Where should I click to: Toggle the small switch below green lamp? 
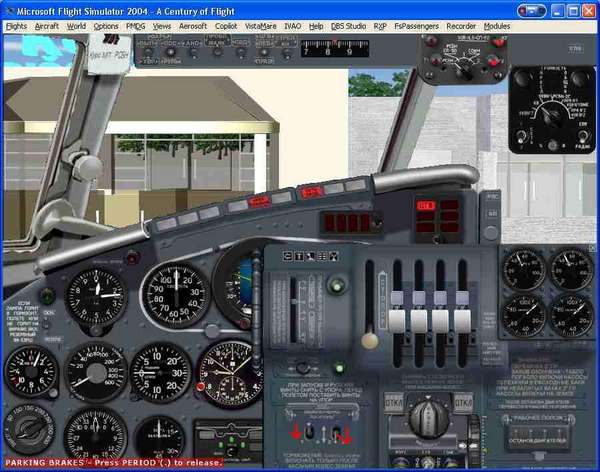[x=302, y=367]
